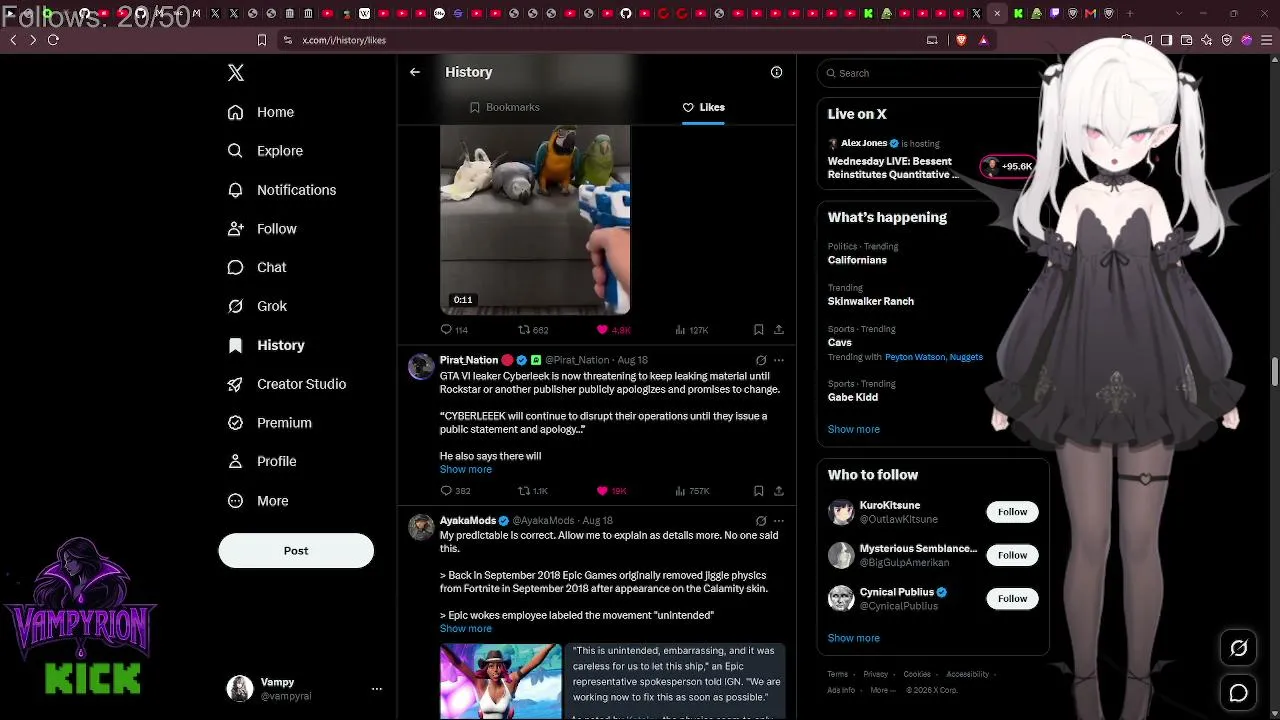Viewport: 1280px width, 720px height.
Task: Open the Californians trending topic
Action: [857, 260]
